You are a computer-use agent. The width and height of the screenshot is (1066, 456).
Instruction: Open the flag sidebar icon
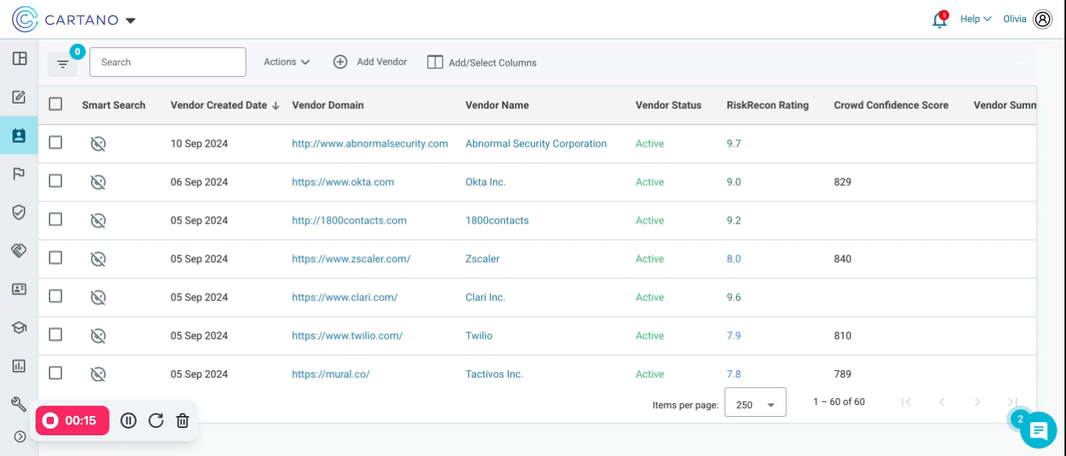pos(19,174)
